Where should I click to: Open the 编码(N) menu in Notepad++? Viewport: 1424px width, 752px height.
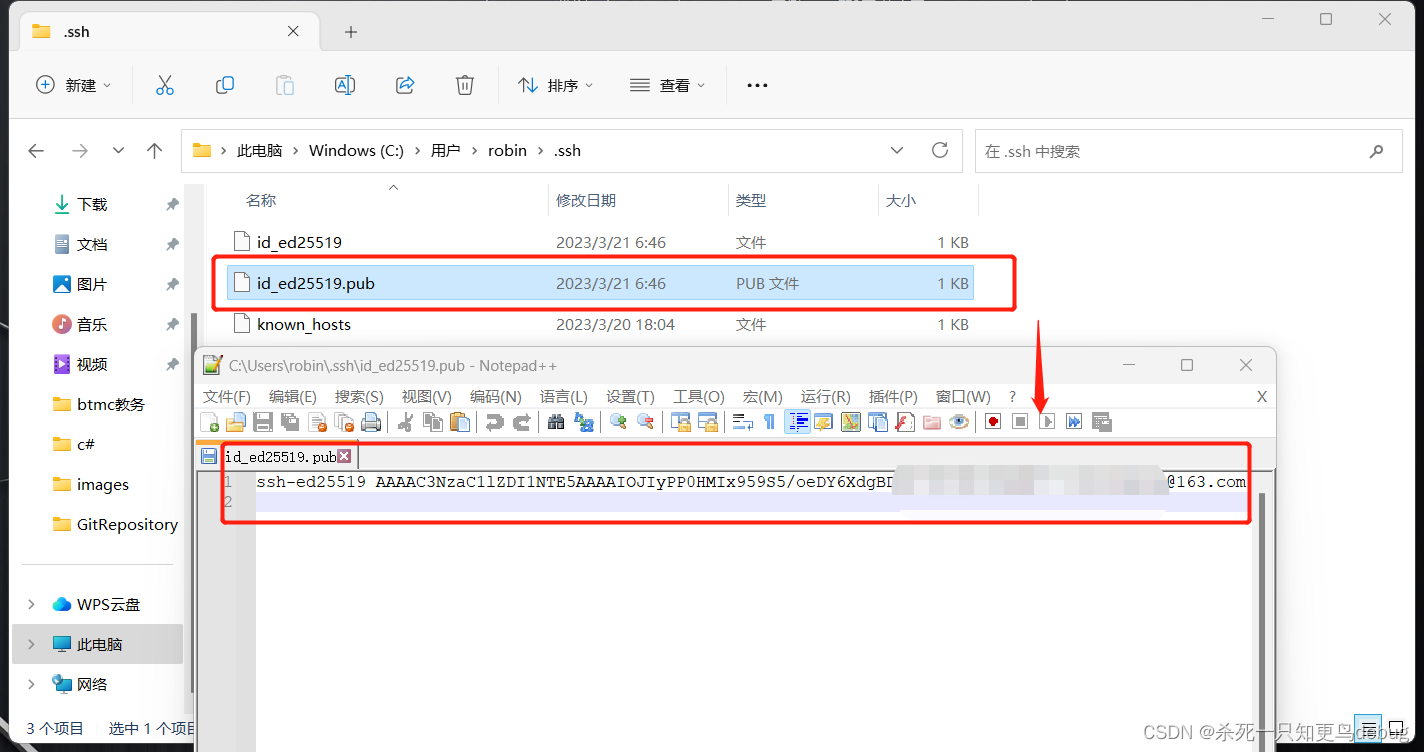(x=496, y=397)
